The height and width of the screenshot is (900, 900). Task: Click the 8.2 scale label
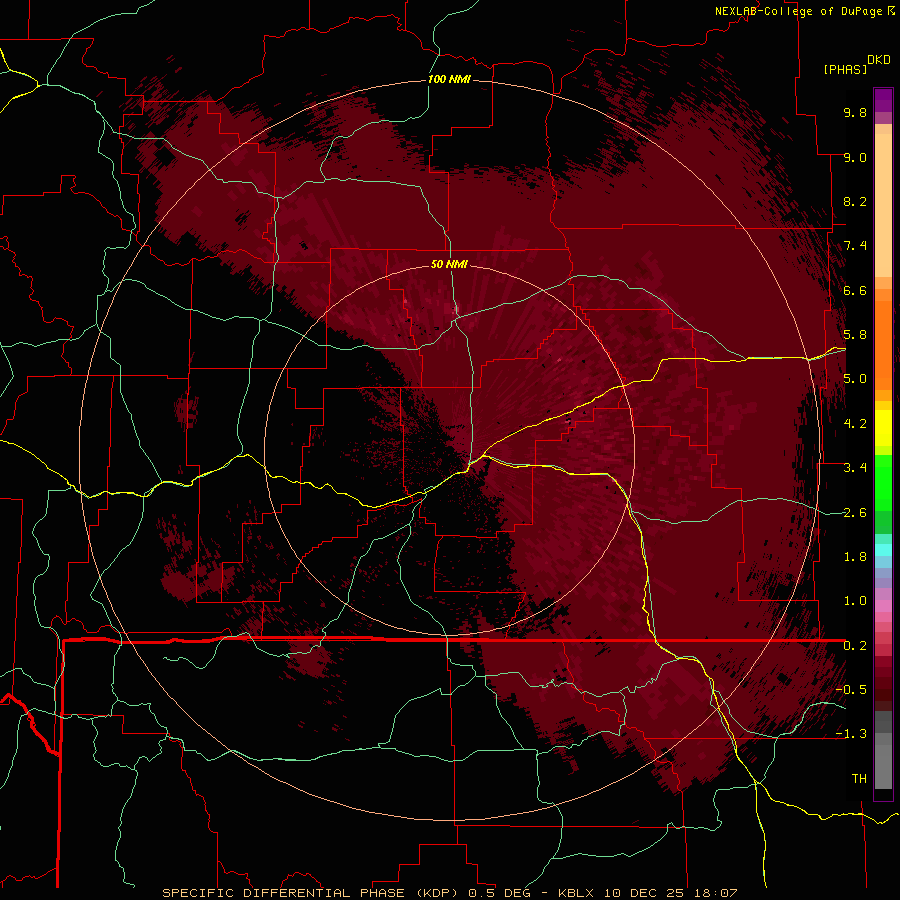(855, 201)
